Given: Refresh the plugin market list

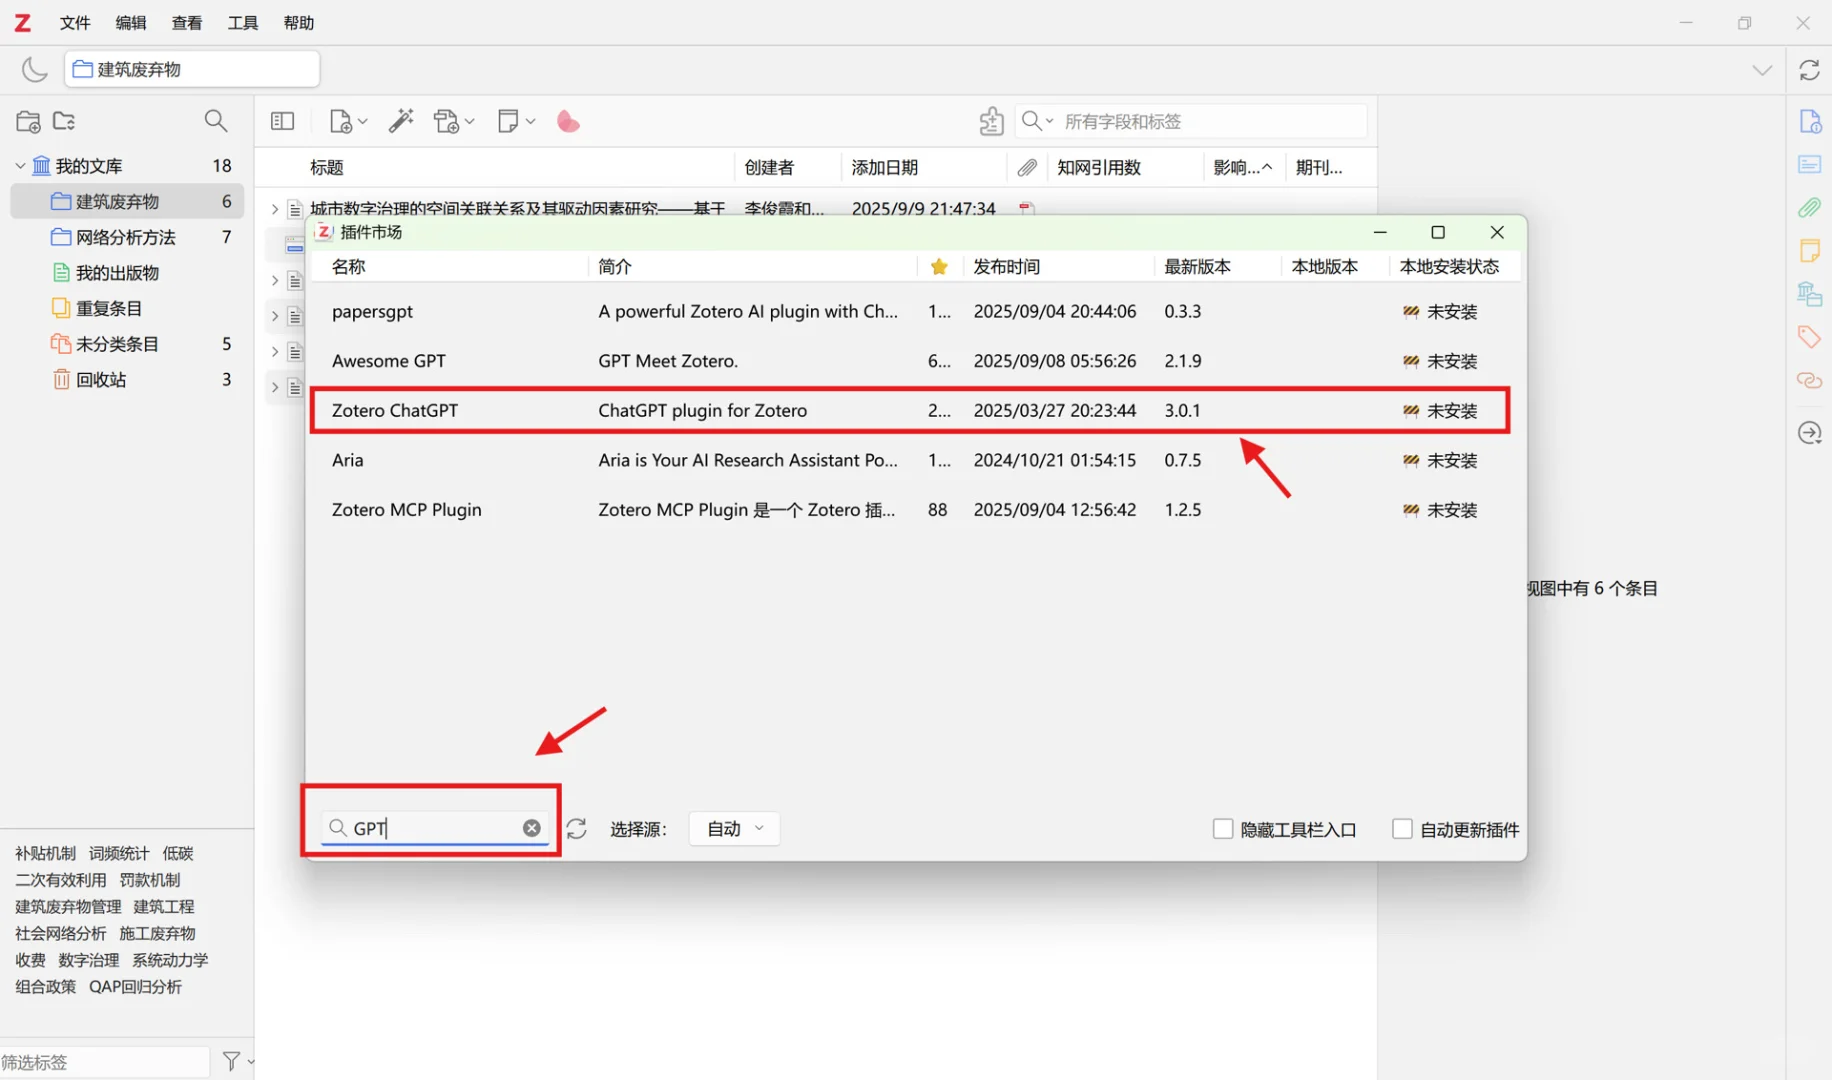Looking at the screenshot, I should [x=577, y=829].
